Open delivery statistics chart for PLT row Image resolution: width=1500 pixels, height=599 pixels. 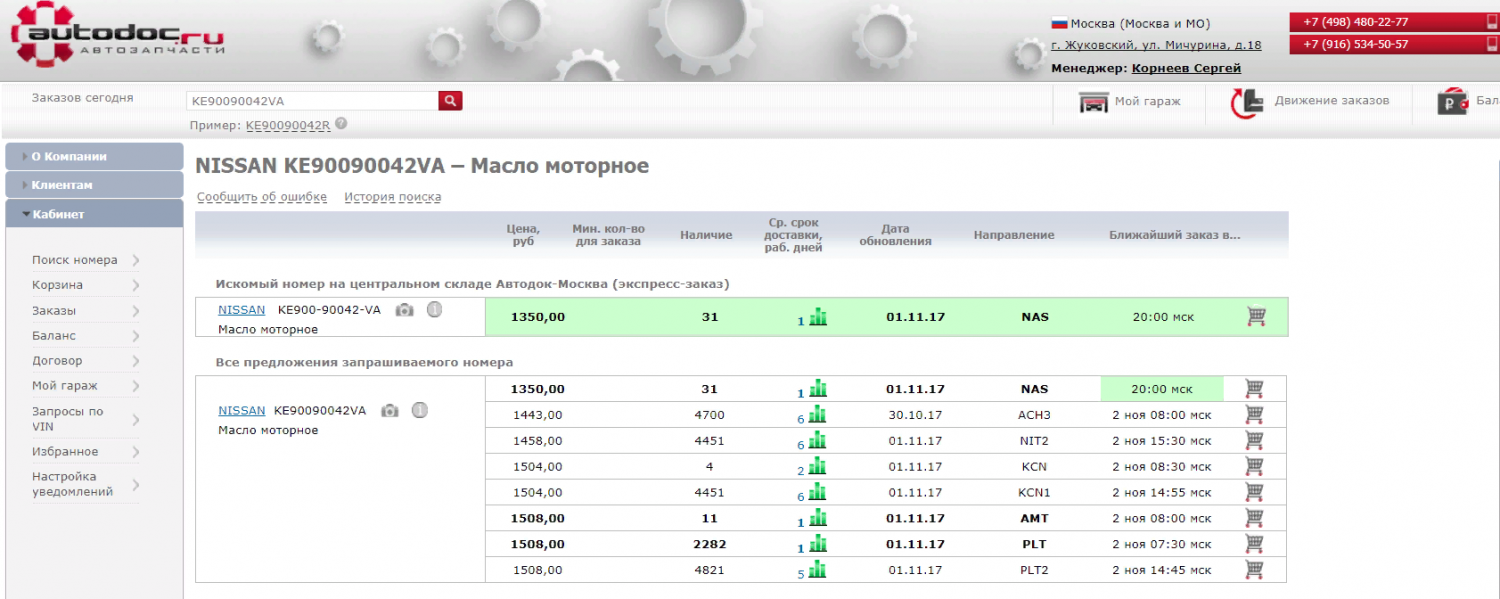pos(818,544)
